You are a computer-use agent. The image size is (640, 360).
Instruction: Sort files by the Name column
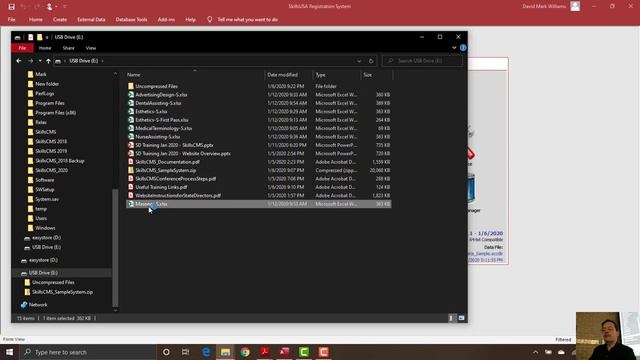click(x=133, y=75)
